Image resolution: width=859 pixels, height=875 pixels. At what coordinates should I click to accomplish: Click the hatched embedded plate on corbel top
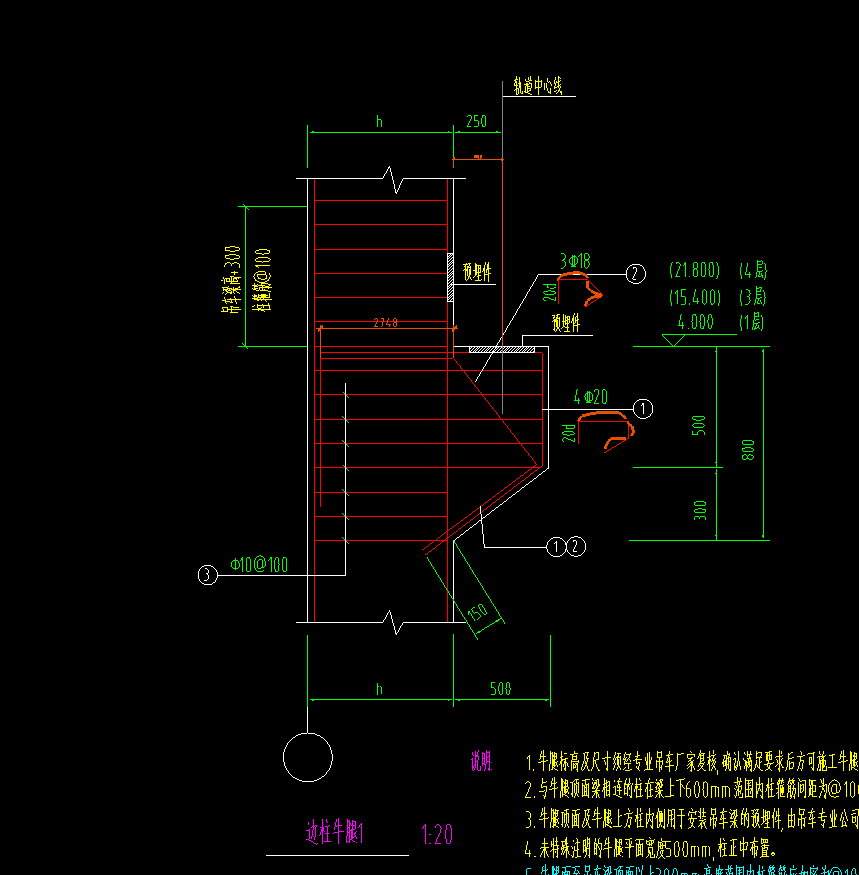502,349
